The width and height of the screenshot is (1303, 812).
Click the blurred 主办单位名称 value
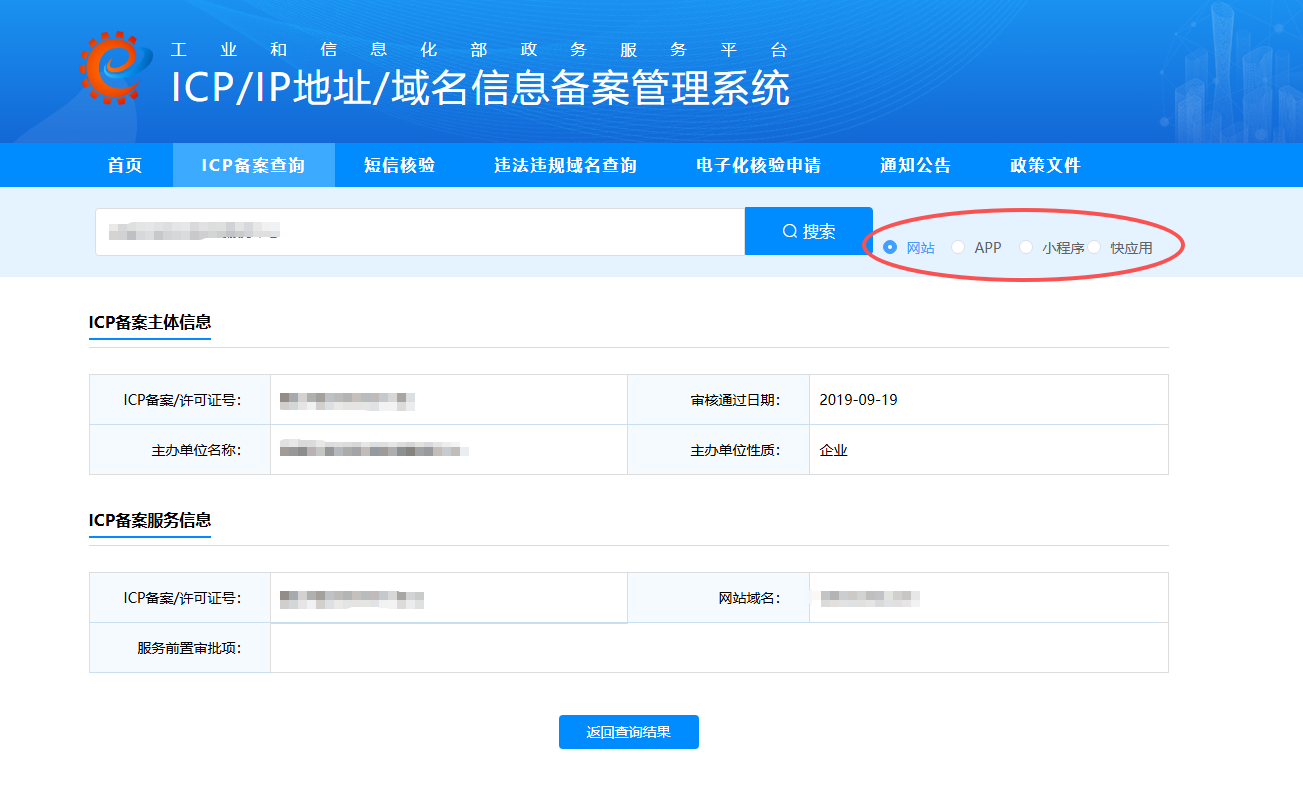coord(374,450)
